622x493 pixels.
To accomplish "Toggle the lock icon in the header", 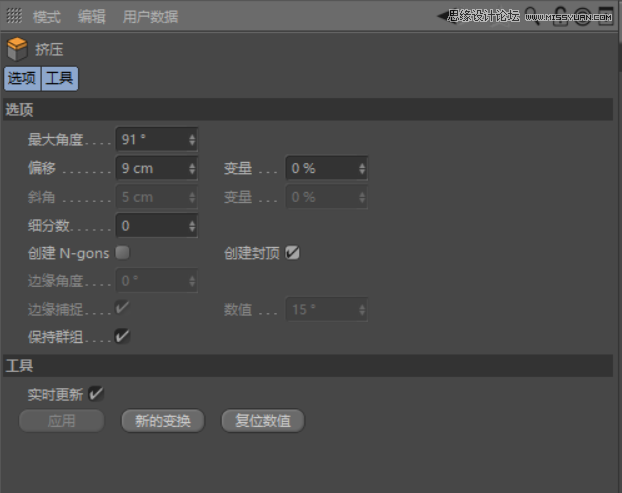I will pos(560,16).
